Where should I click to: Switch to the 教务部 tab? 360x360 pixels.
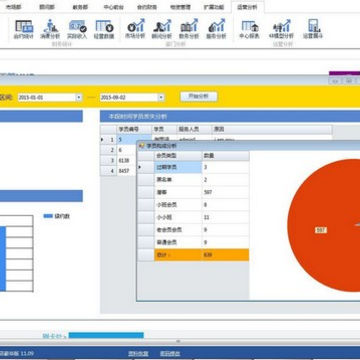coord(80,7)
